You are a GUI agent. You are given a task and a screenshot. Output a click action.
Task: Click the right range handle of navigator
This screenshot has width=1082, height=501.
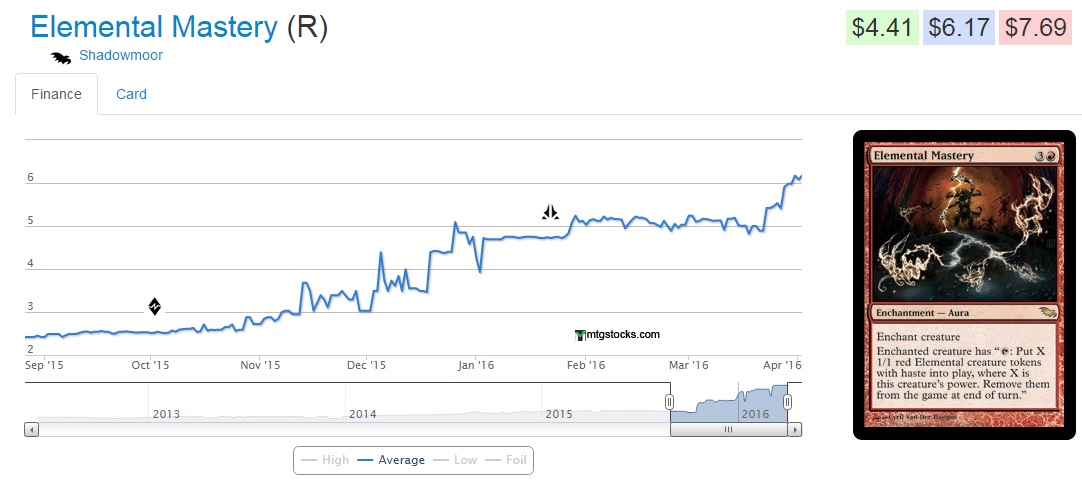click(788, 402)
